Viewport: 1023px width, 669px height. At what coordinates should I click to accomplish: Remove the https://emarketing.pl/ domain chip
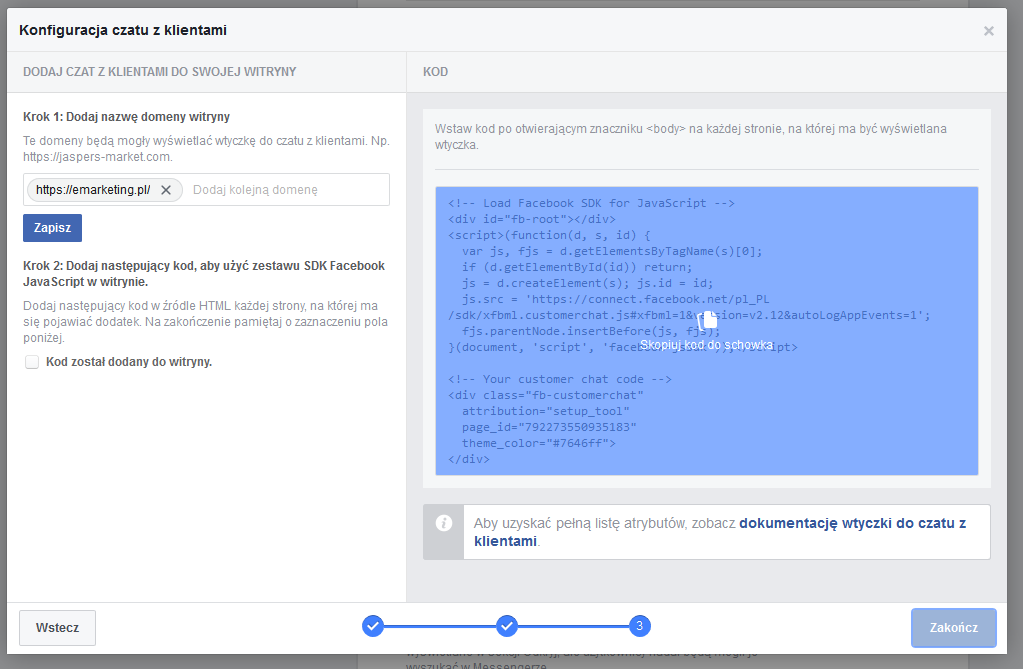tap(166, 190)
